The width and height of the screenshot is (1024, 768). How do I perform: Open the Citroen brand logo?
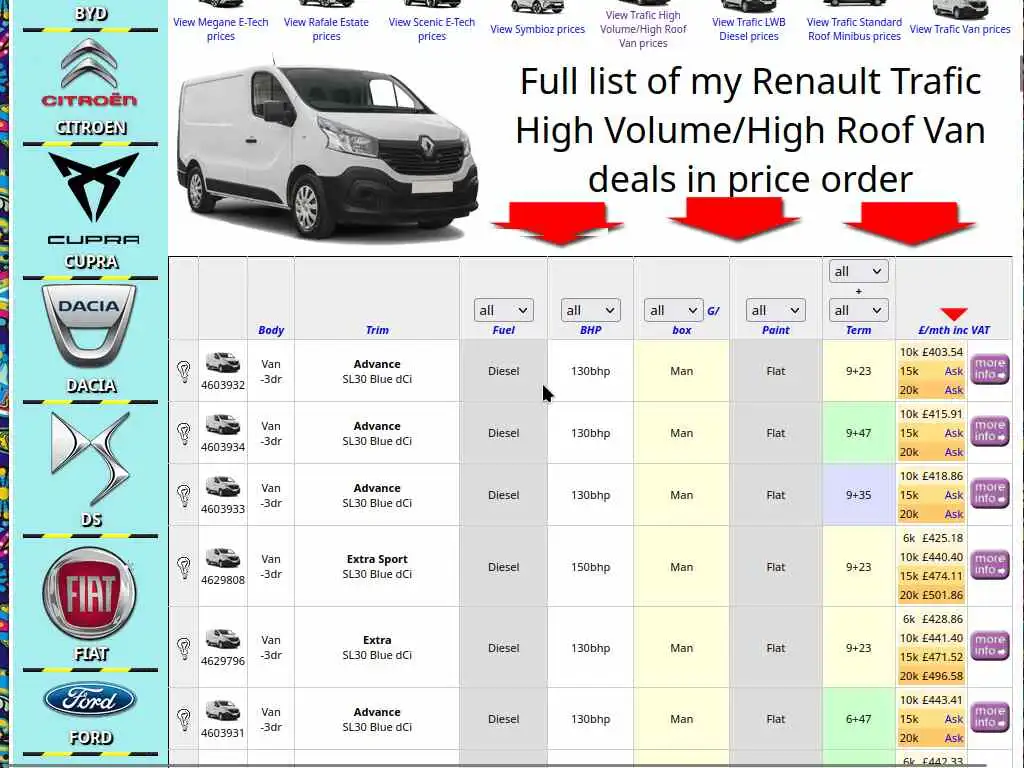[90, 72]
